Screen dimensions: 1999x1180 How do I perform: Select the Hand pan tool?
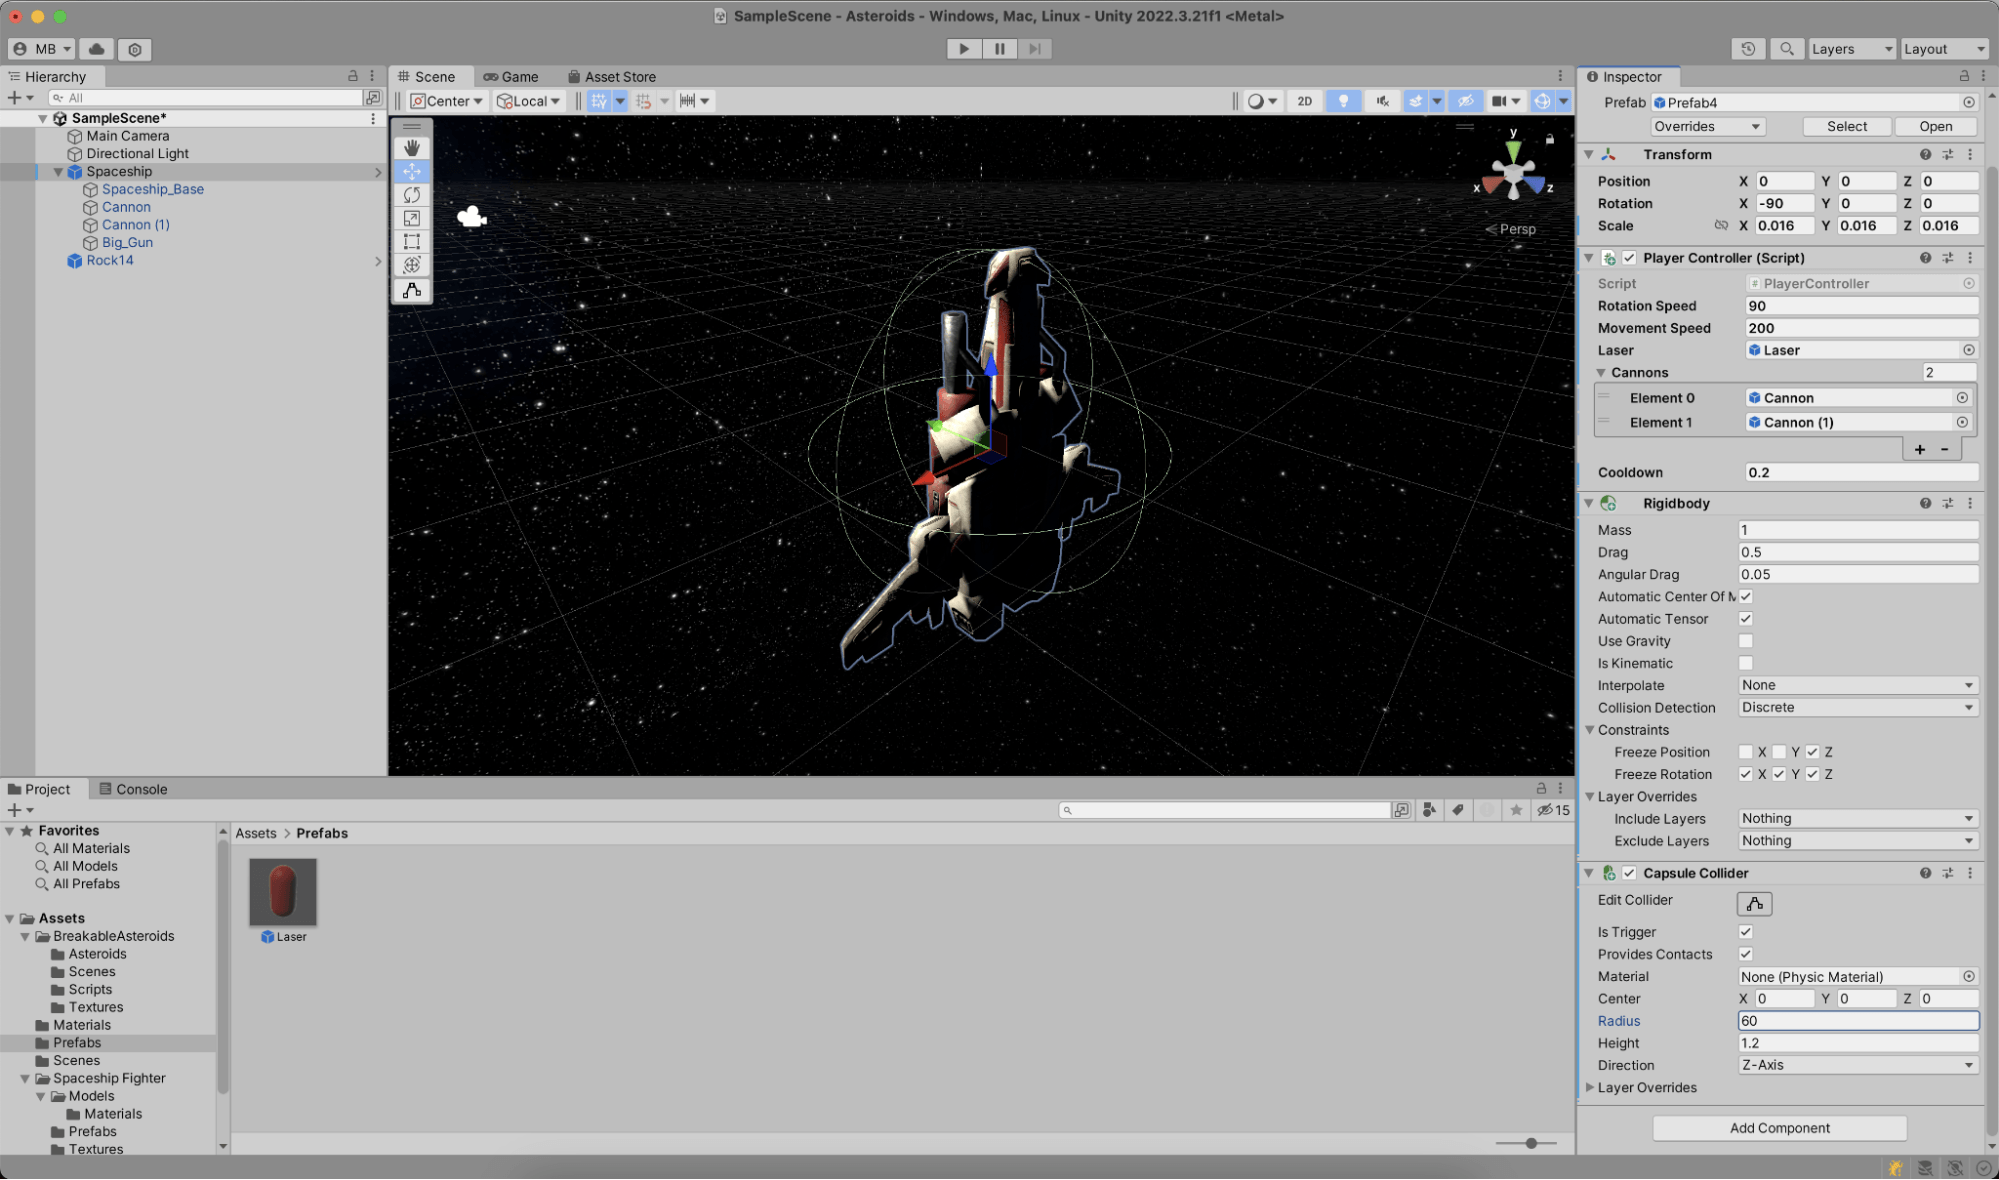(x=412, y=147)
